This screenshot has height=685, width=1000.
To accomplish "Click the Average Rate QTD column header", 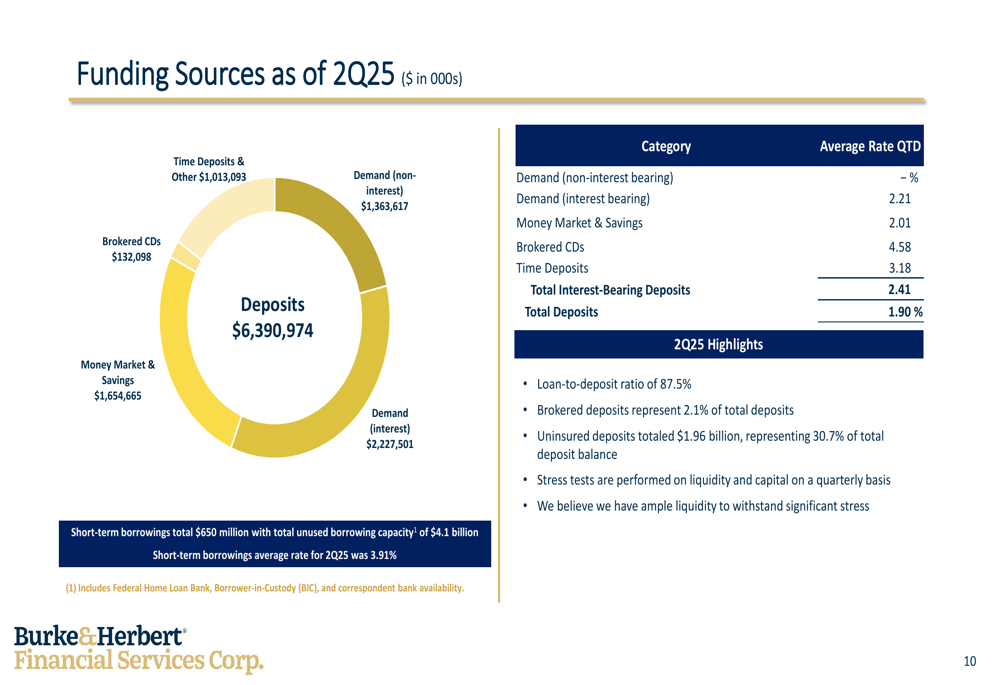I will [870, 146].
